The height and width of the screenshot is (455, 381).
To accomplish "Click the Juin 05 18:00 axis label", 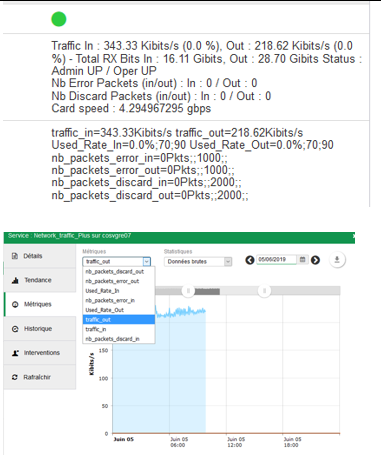I will click(292, 442).
